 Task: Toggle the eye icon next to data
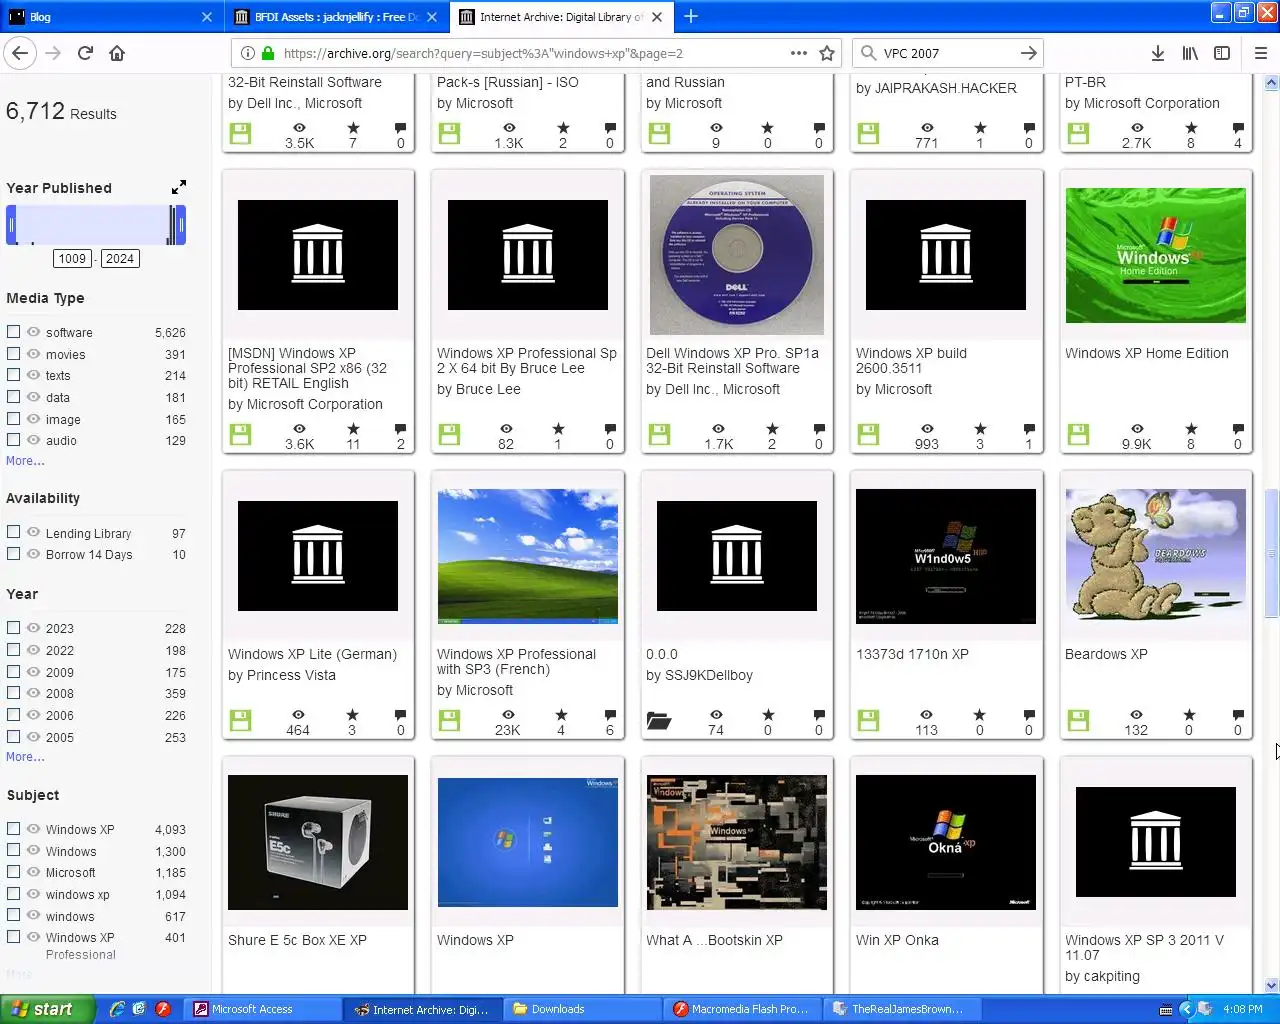coord(34,397)
